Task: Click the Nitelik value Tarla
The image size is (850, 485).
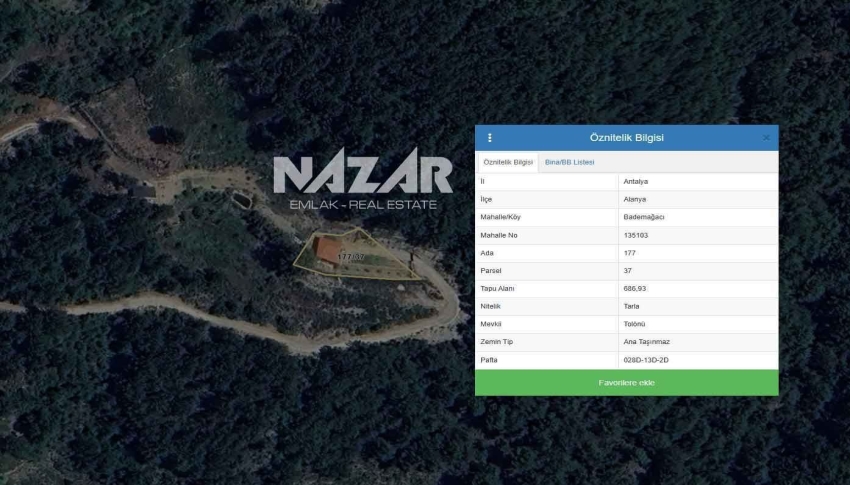Action: pyautogui.click(x=631, y=306)
